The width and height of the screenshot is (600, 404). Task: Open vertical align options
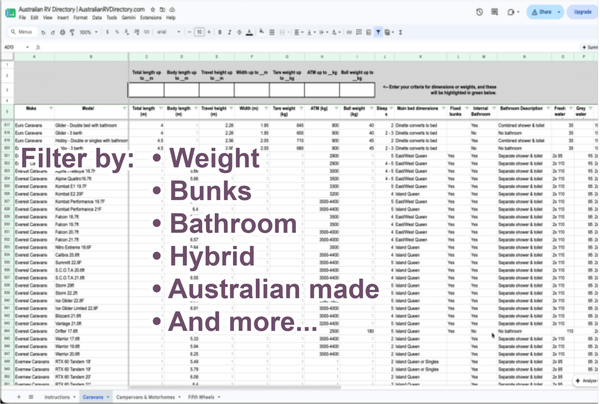coord(311,32)
